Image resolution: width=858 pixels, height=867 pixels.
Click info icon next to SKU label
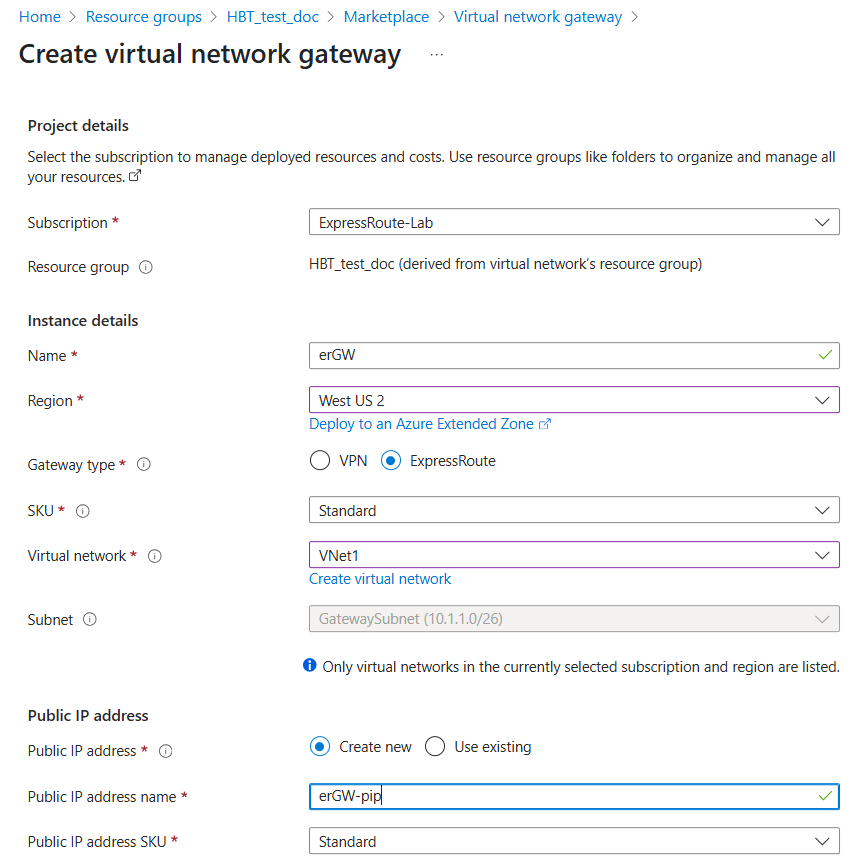(x=83, y=511)
